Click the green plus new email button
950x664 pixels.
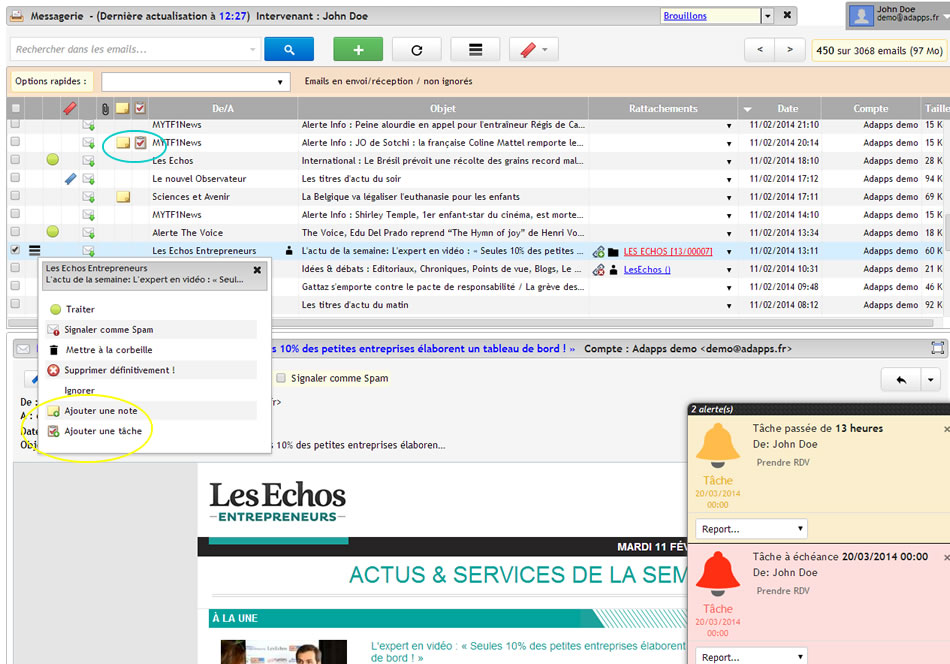[x=358, y=50]
